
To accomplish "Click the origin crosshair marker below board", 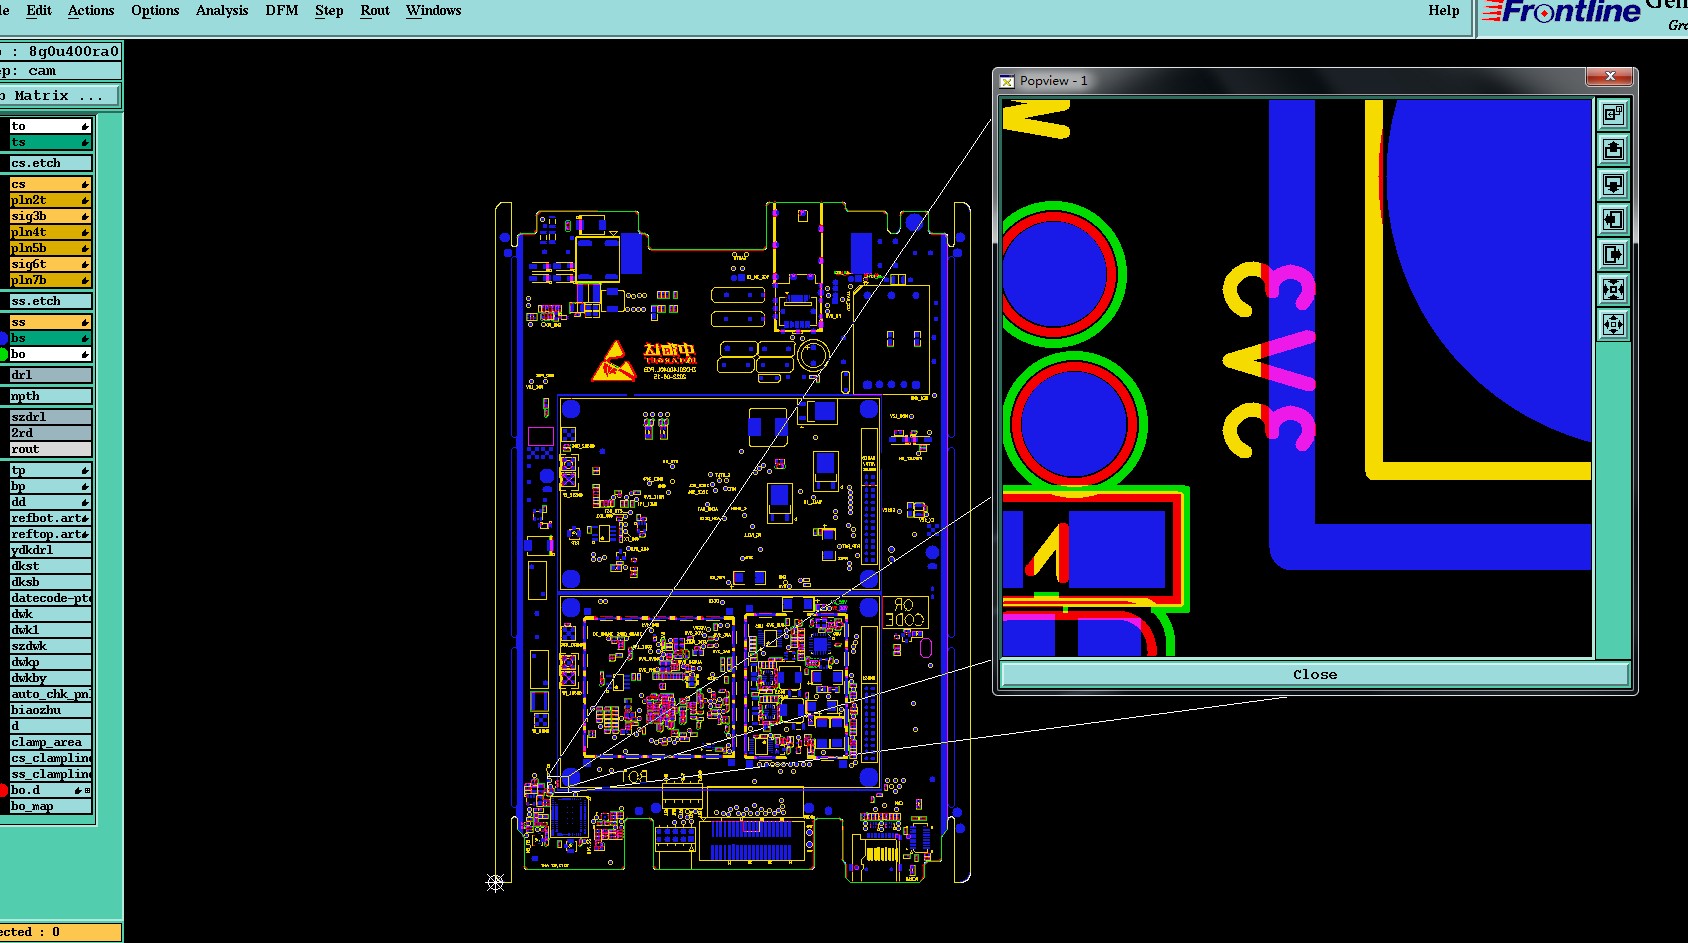I will tap(495, 882).
